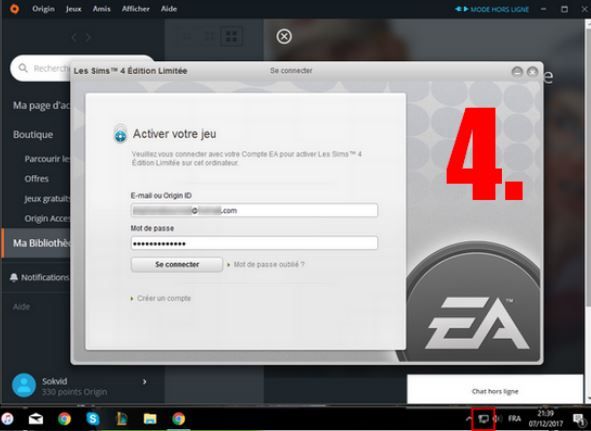This screenshot has width=591, height=431.
Task: Open the Mail app from the taskbar
Action: [36, 419]
